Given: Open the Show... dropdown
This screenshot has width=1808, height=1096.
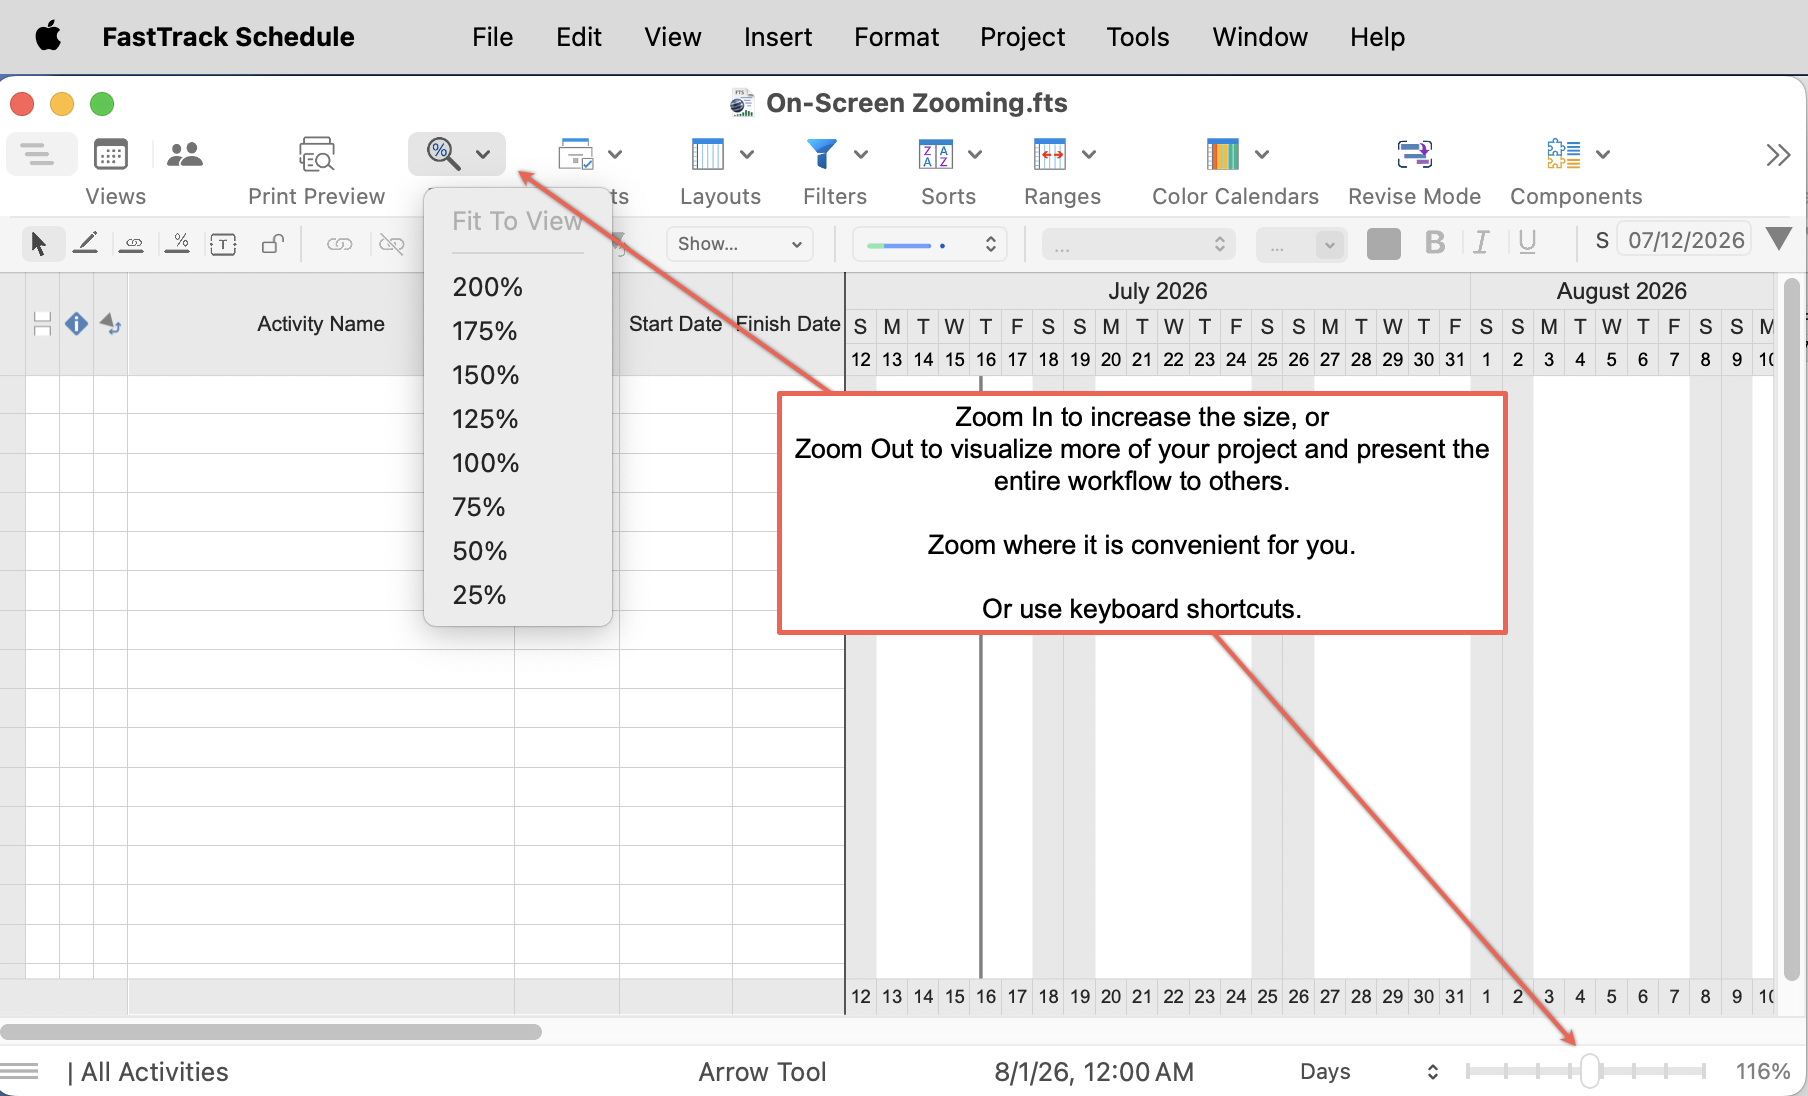Looking at the screenshot, I should pos(740,244).
